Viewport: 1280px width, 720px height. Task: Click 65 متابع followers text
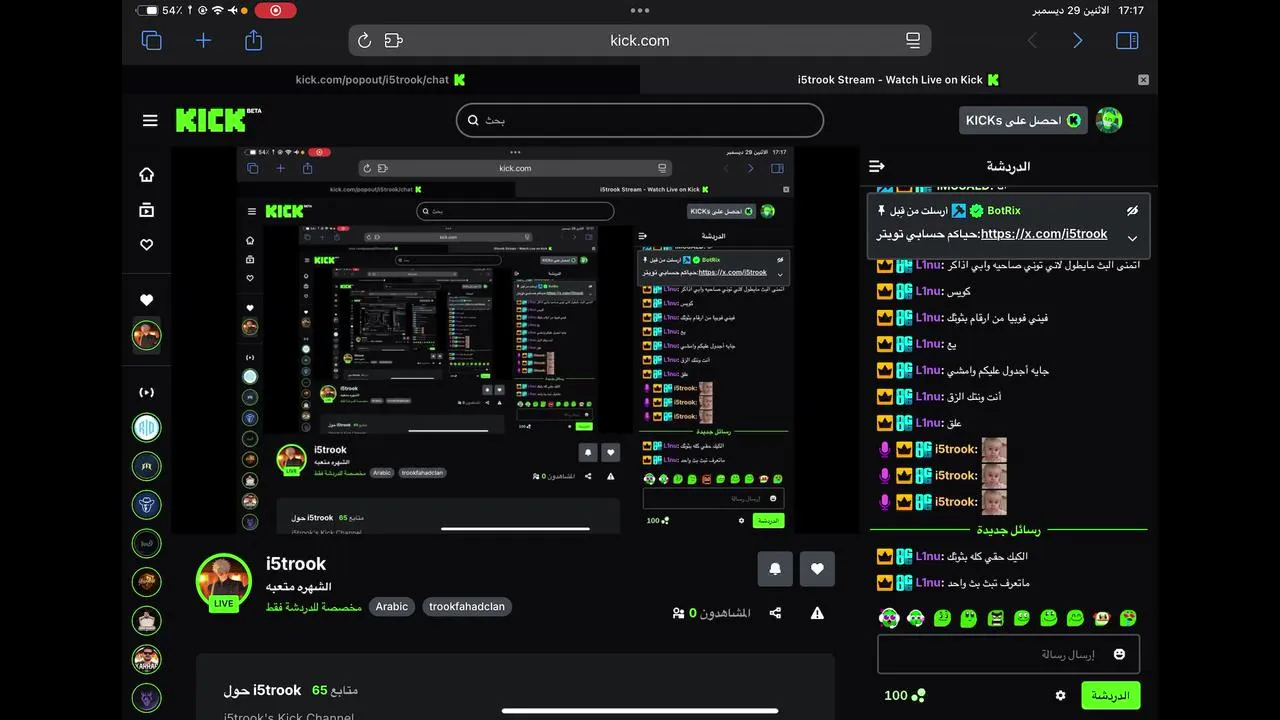(x=335, y=690)
